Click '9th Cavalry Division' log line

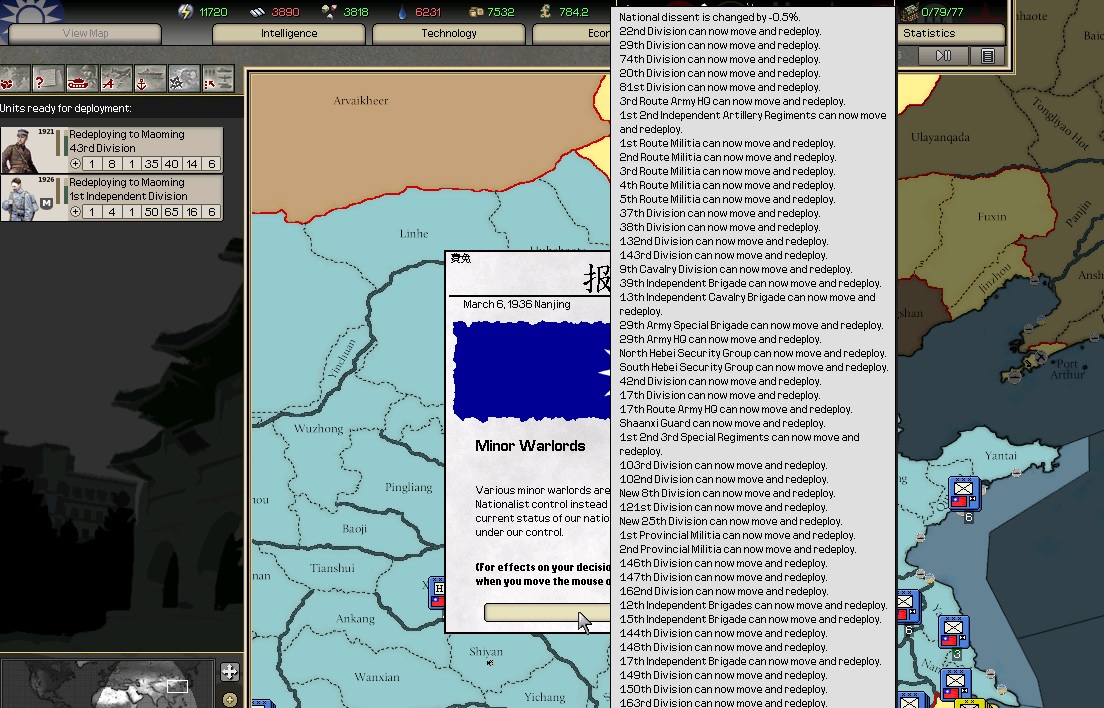click(x=736, y=269)
